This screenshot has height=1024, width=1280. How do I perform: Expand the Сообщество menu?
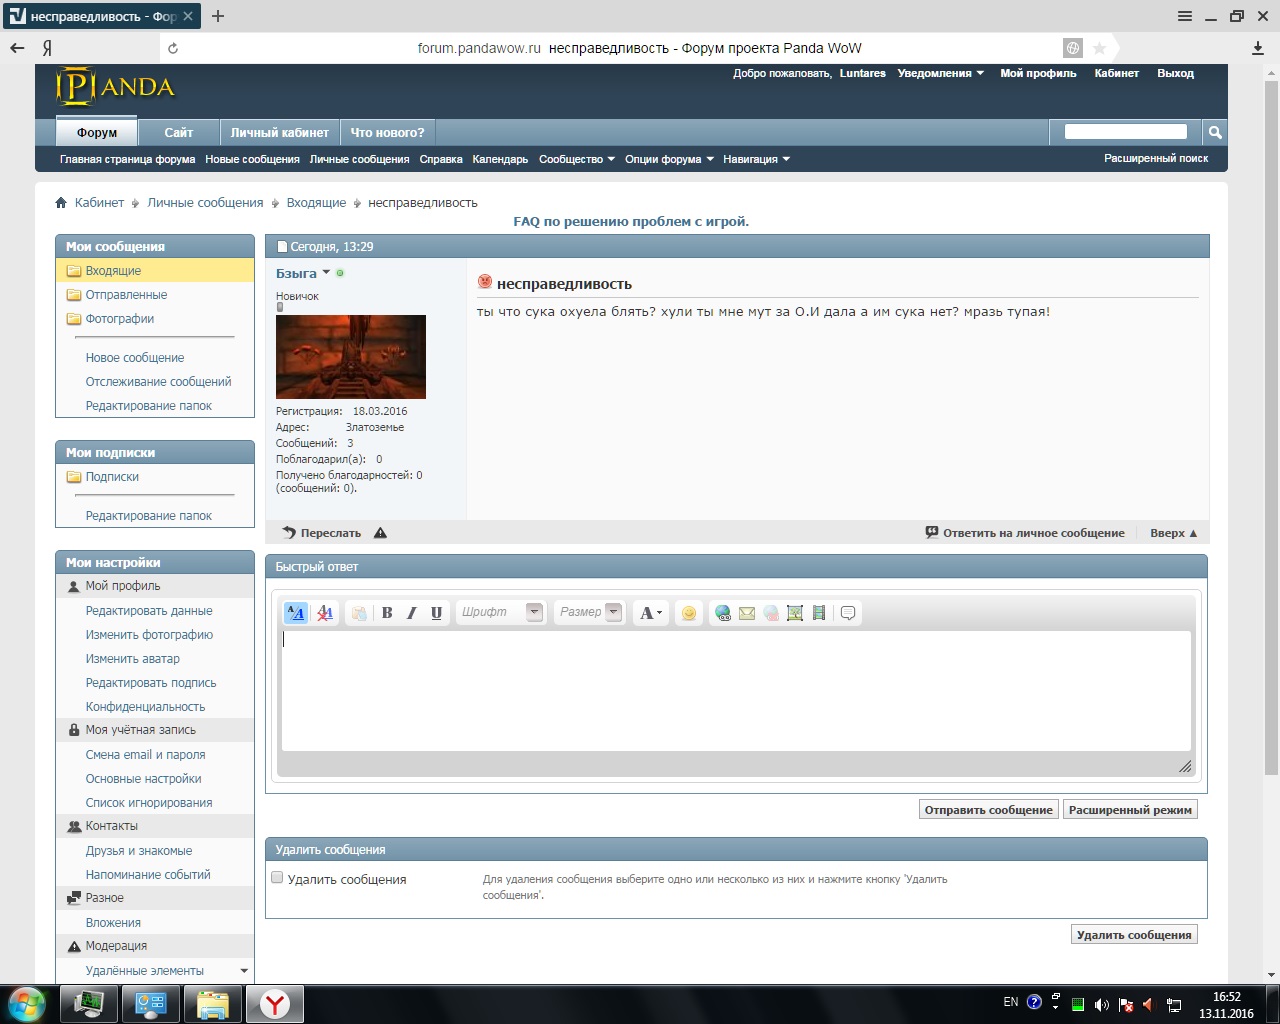[x=577, y=159]
